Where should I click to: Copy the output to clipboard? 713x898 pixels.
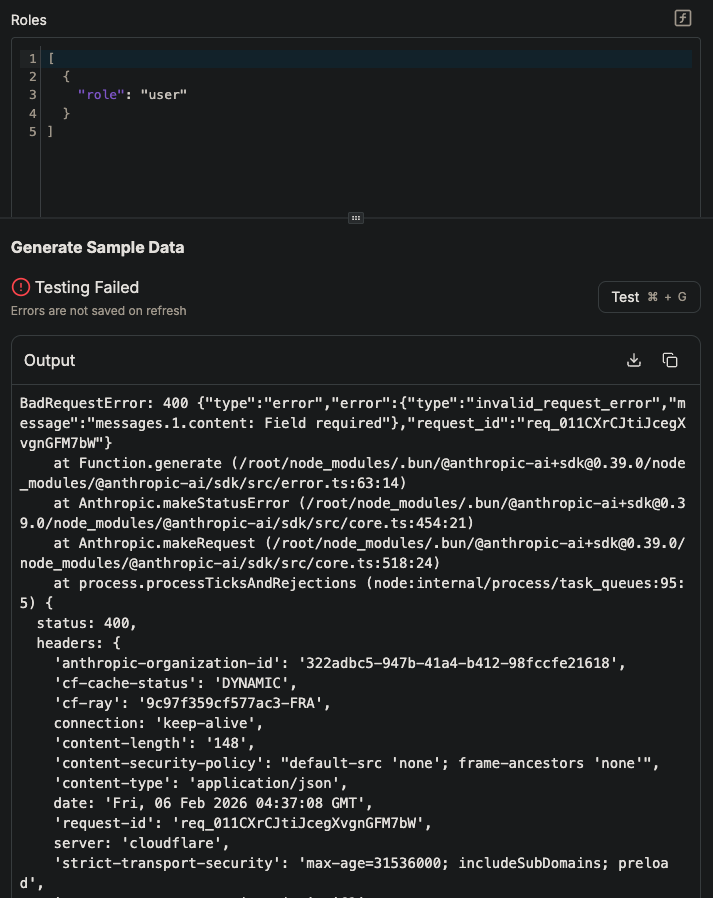[x=670, y=360]
